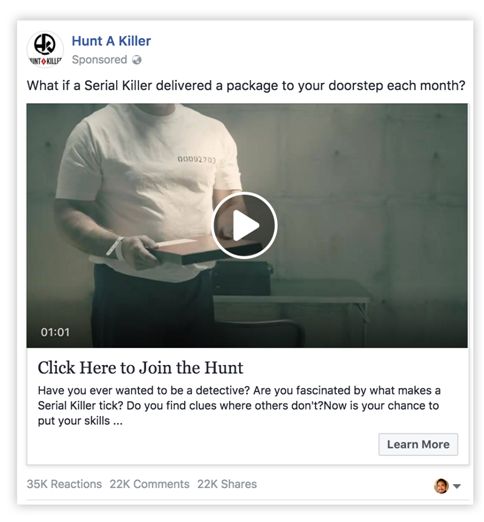Expand the dropdown arrow beside the profile avatar
The width and height of the screenshot is (484, 522).
tap(457, 486)
